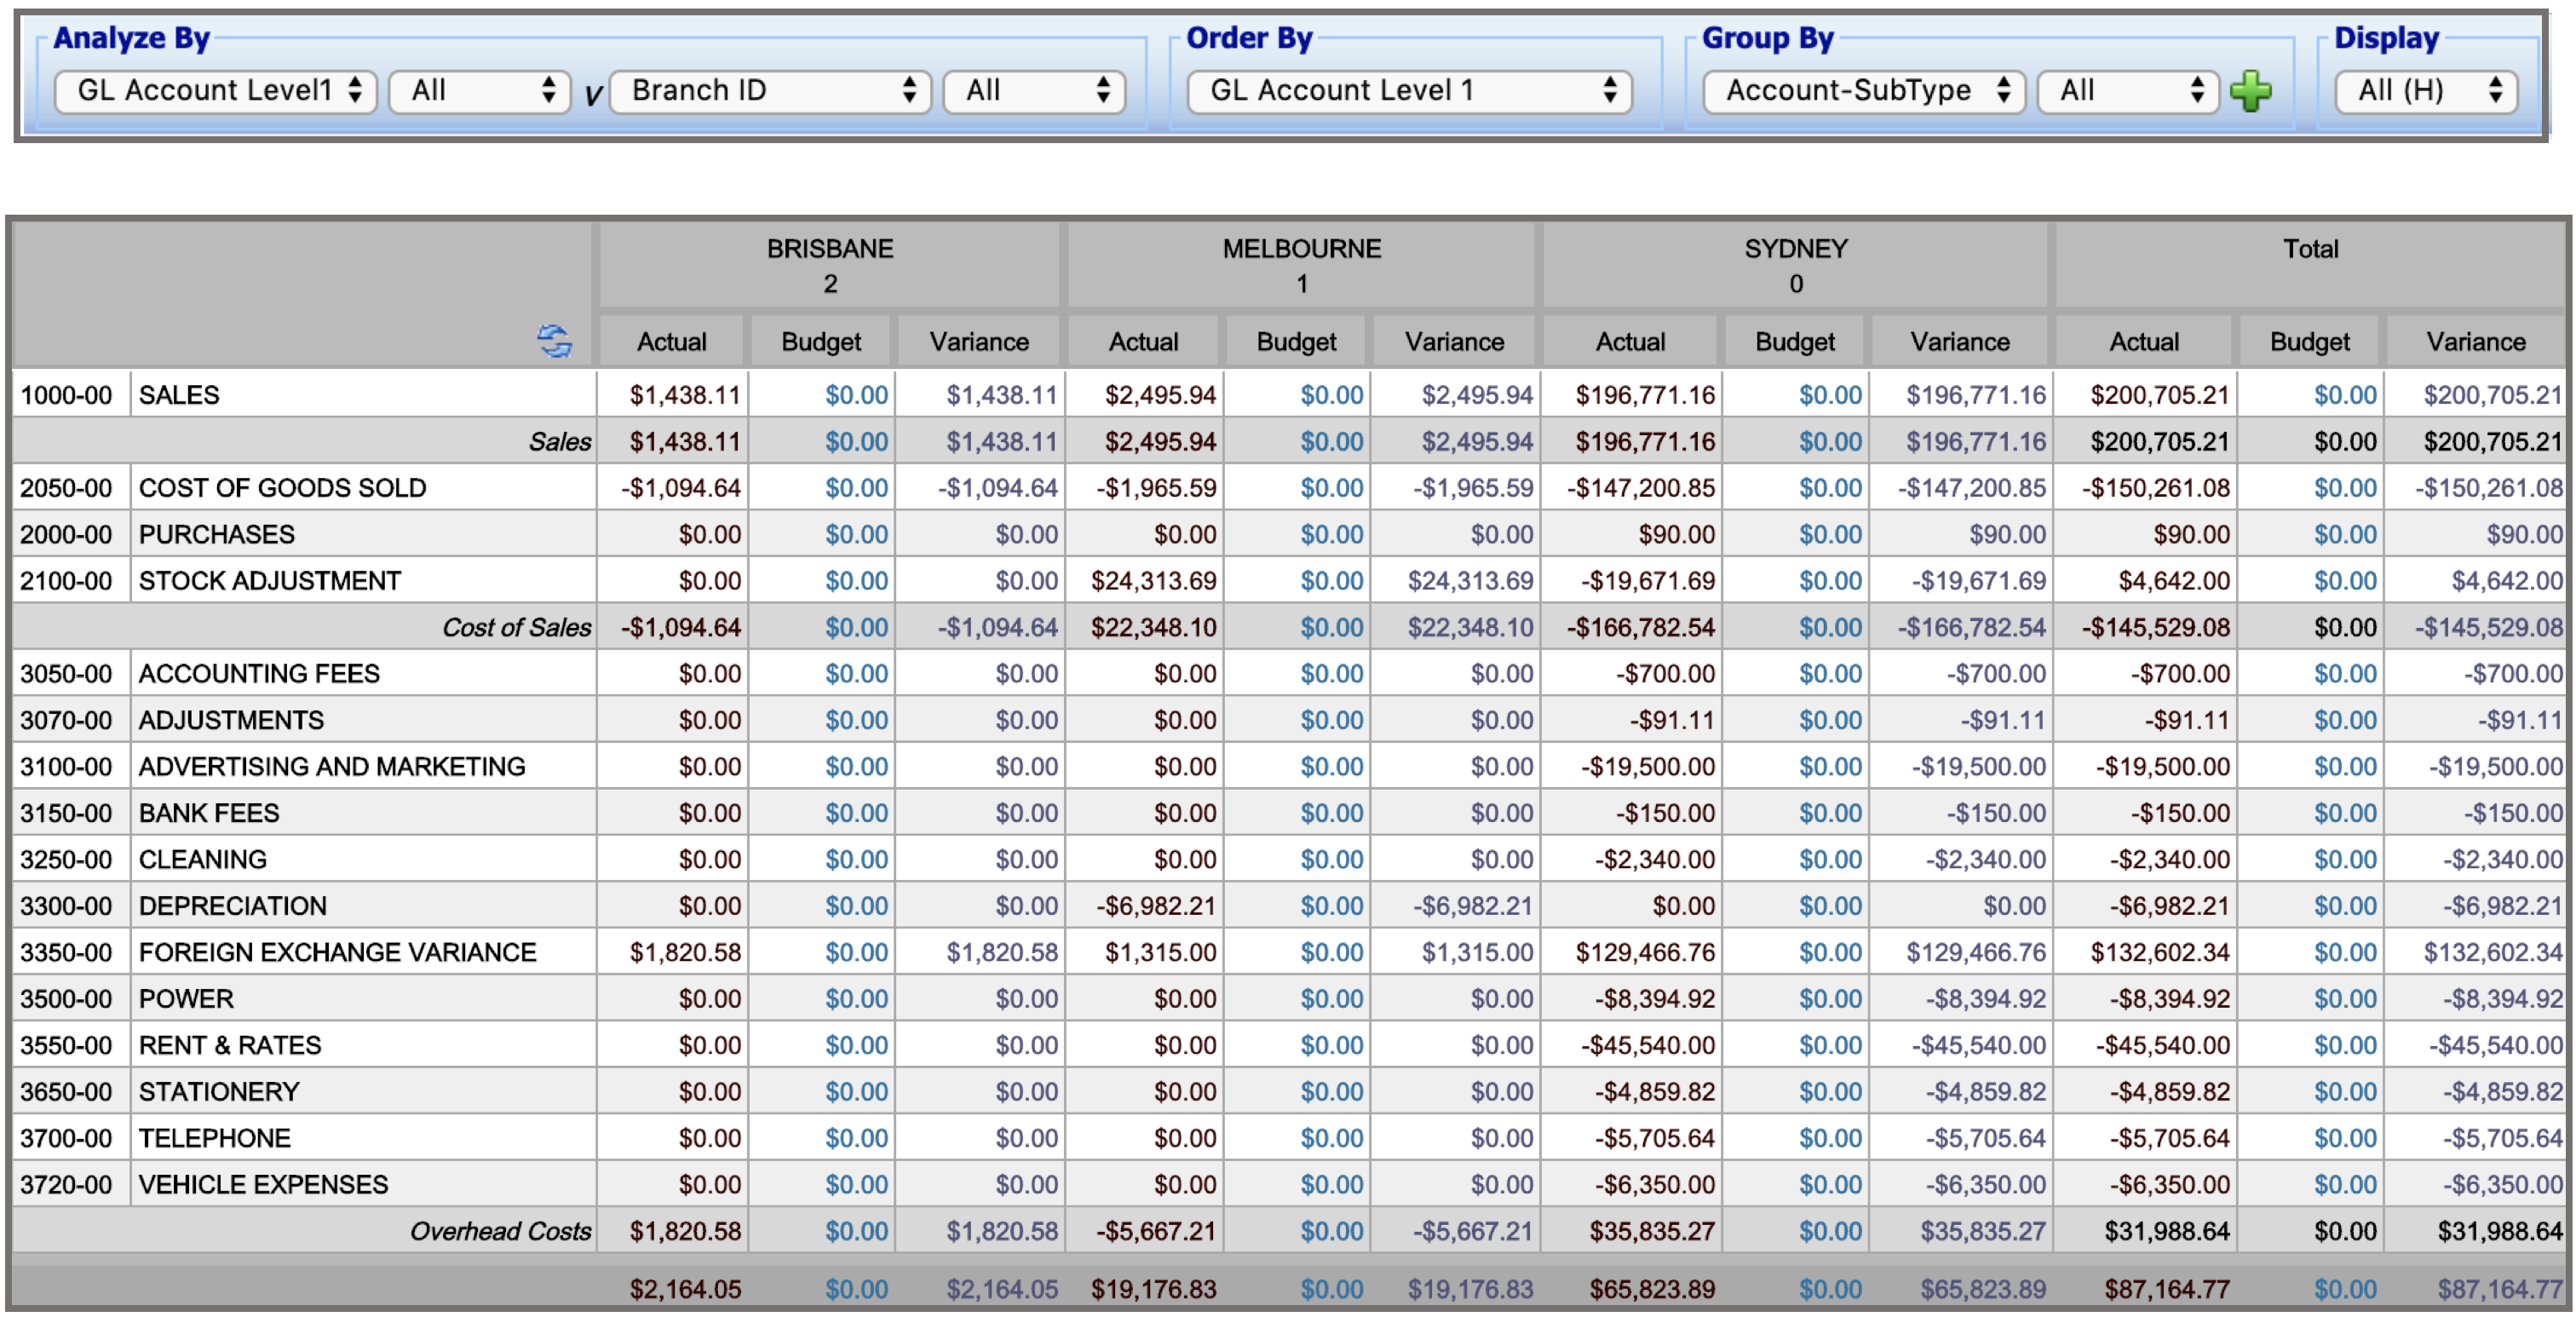Image resolution: width=2576 pixels, height=1317 pixels.
Task: Click the Overhead Costs subtotal label
Action: click(x=501, y=1231)
